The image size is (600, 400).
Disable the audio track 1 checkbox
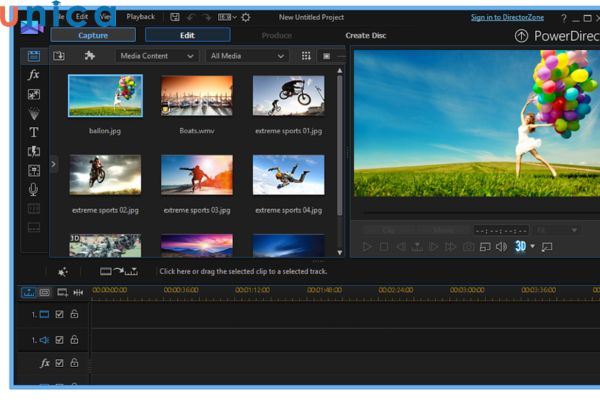point(59,340)
